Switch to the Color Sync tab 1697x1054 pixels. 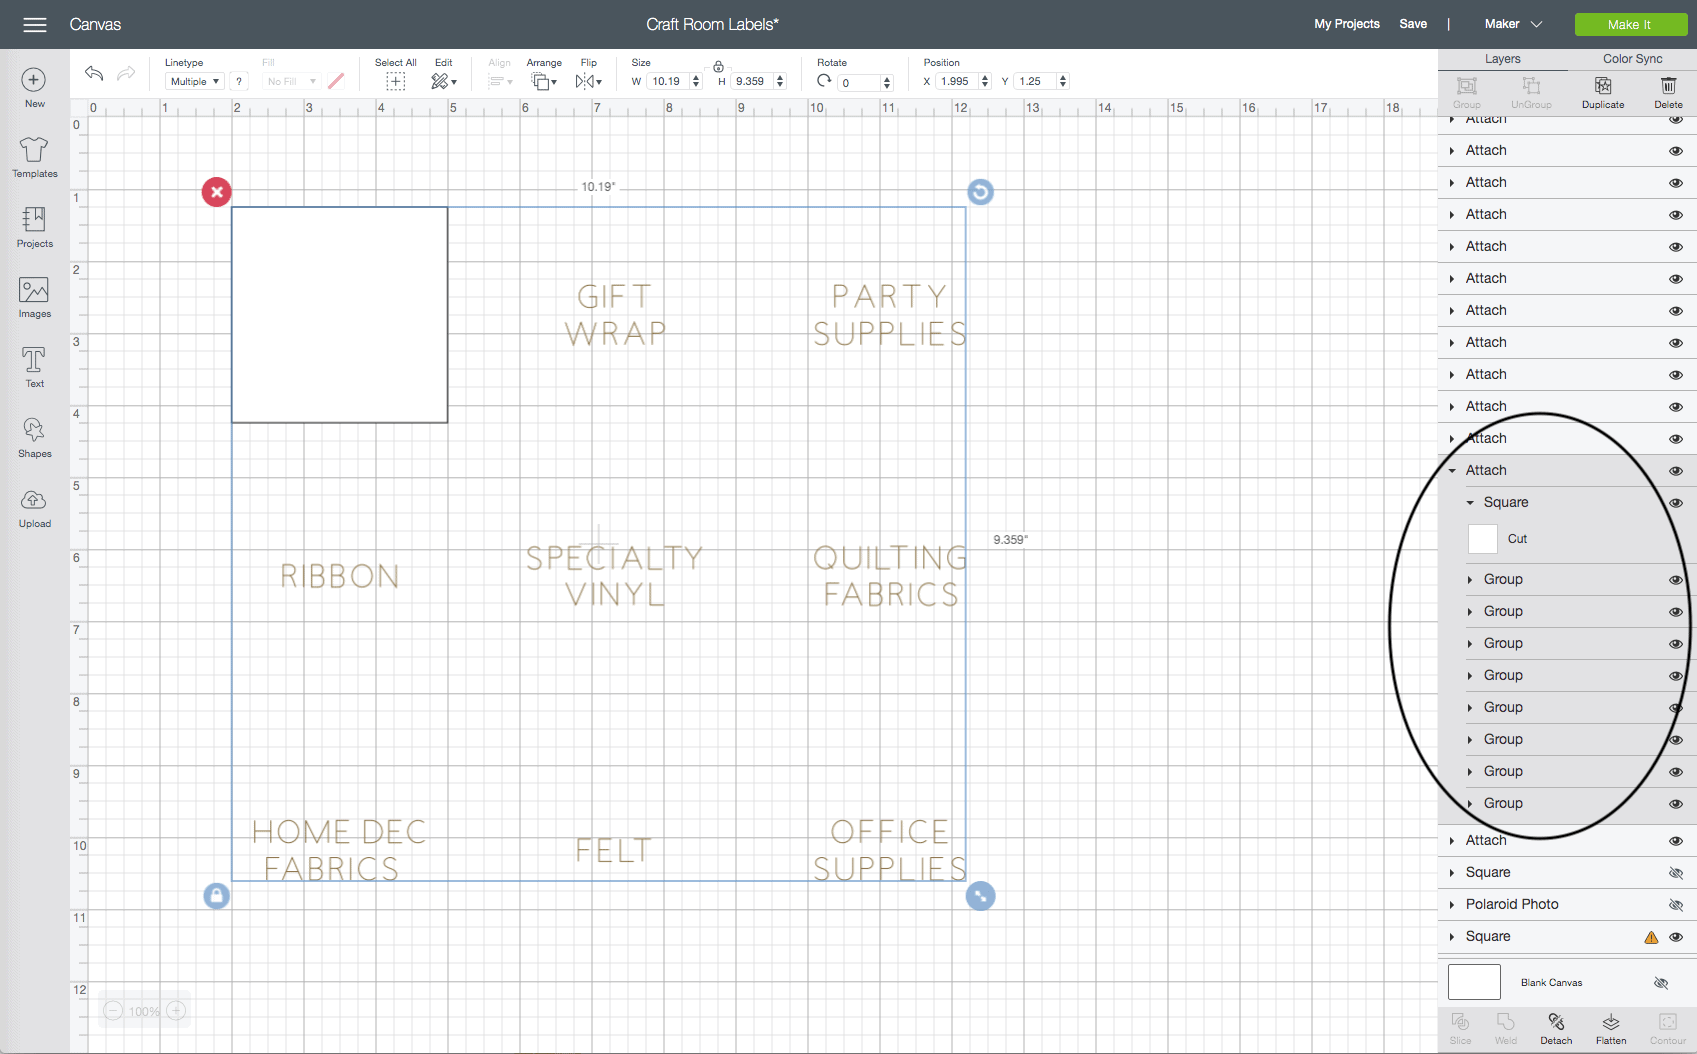pos(1632,59)
